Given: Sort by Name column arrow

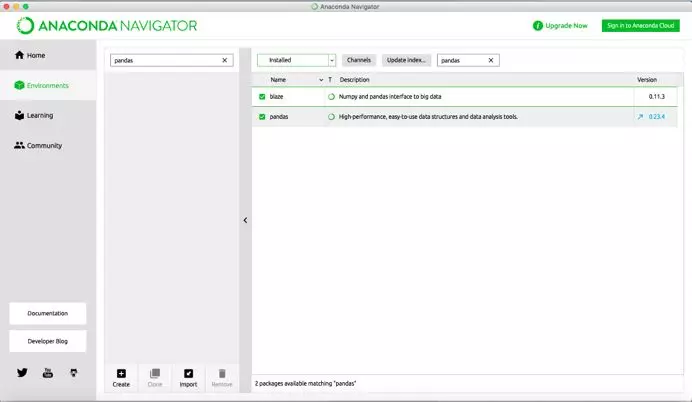Looking at the screenshot, I should [x=321, y=80].
